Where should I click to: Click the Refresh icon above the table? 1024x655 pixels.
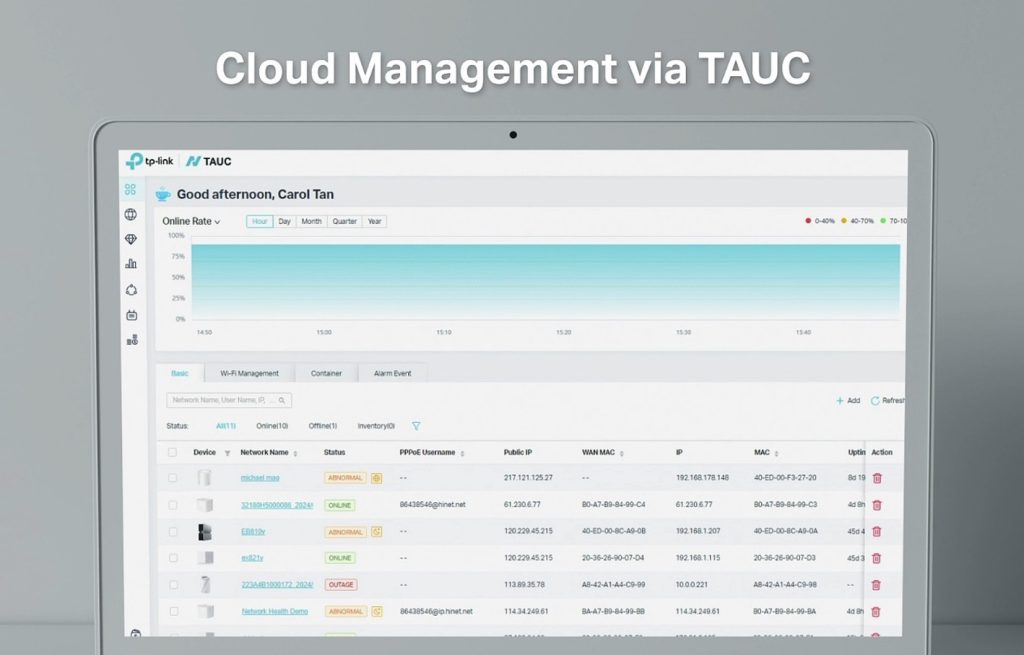coord(875,400)
